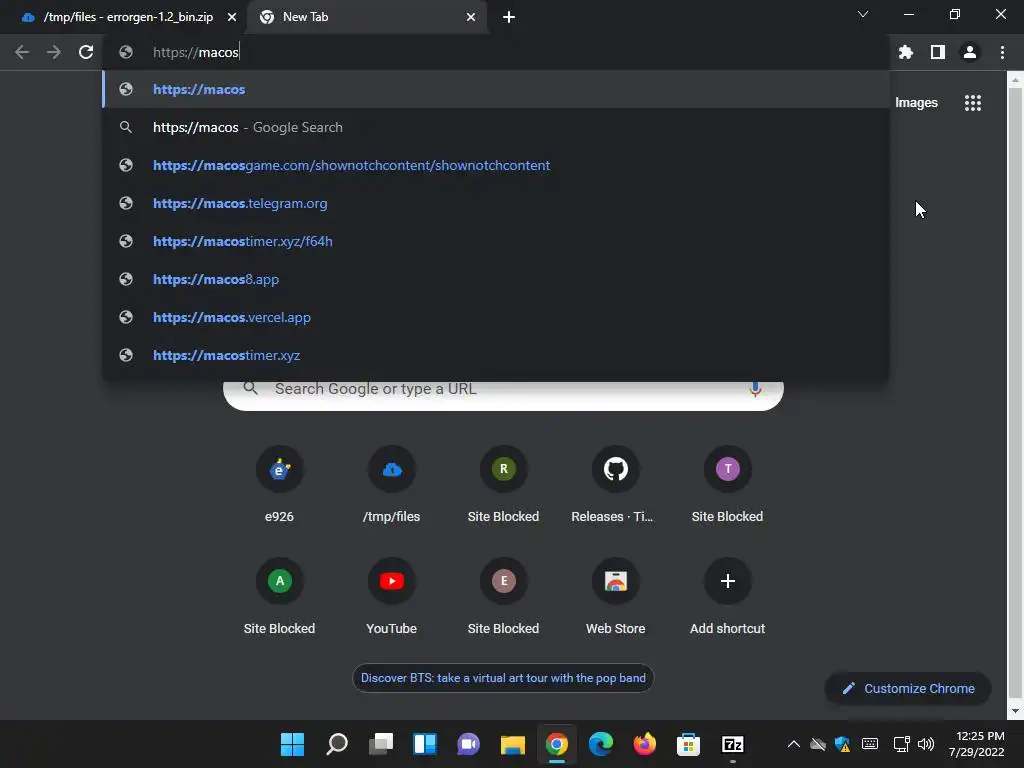1024x768 pixels.
Task: Open Discover BTS virtual art tour link
Action: pyautogui.click(x=503, y=678)
